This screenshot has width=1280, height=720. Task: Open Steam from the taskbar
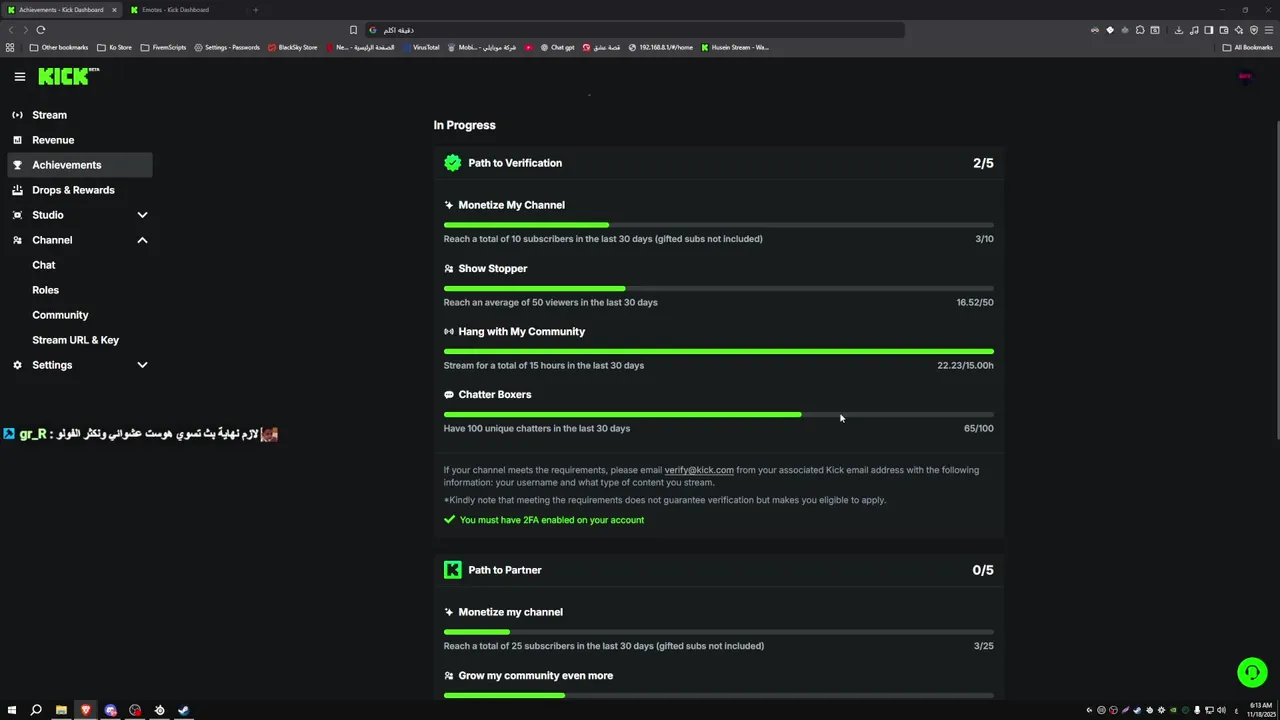(x=184, y=710)
